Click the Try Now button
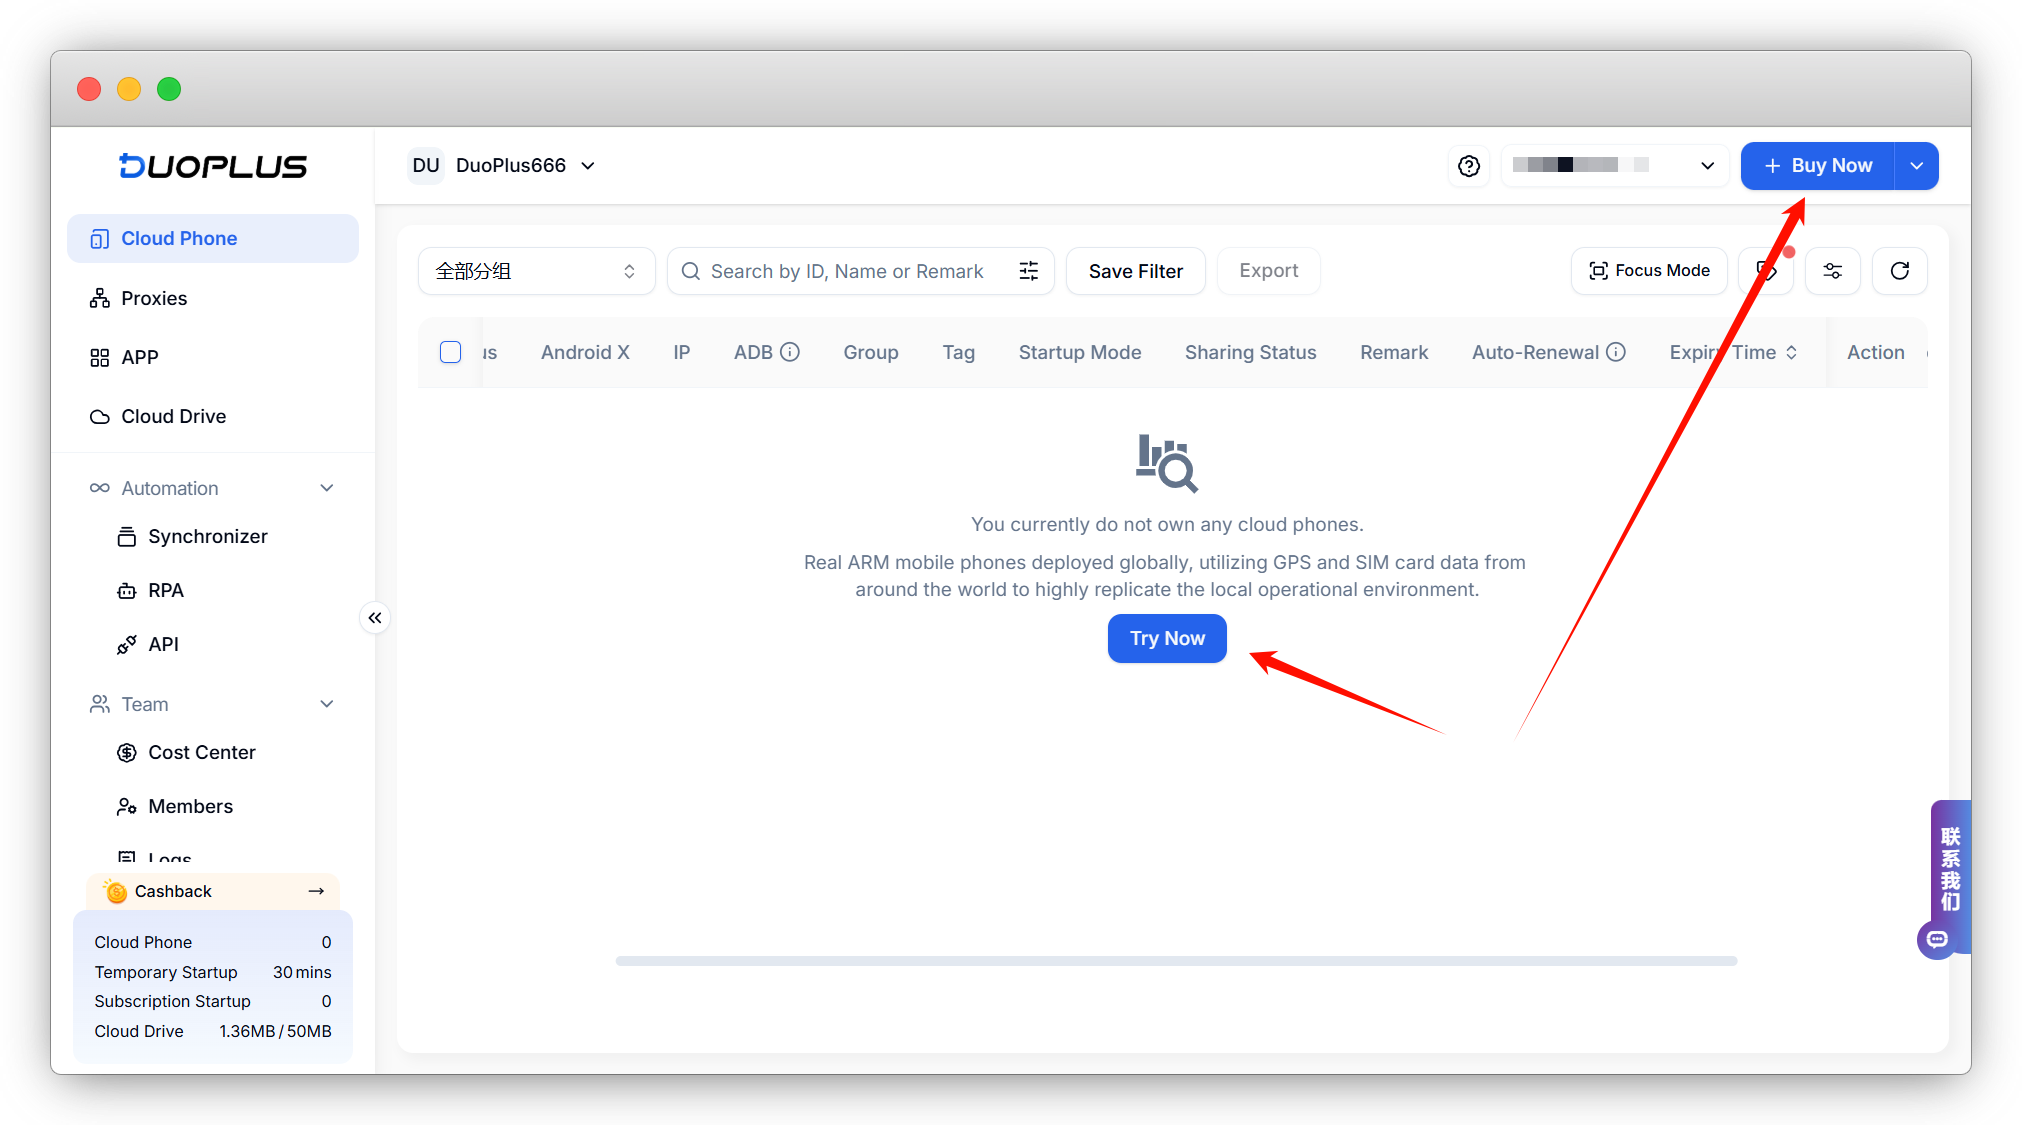 pos(1167,638)
